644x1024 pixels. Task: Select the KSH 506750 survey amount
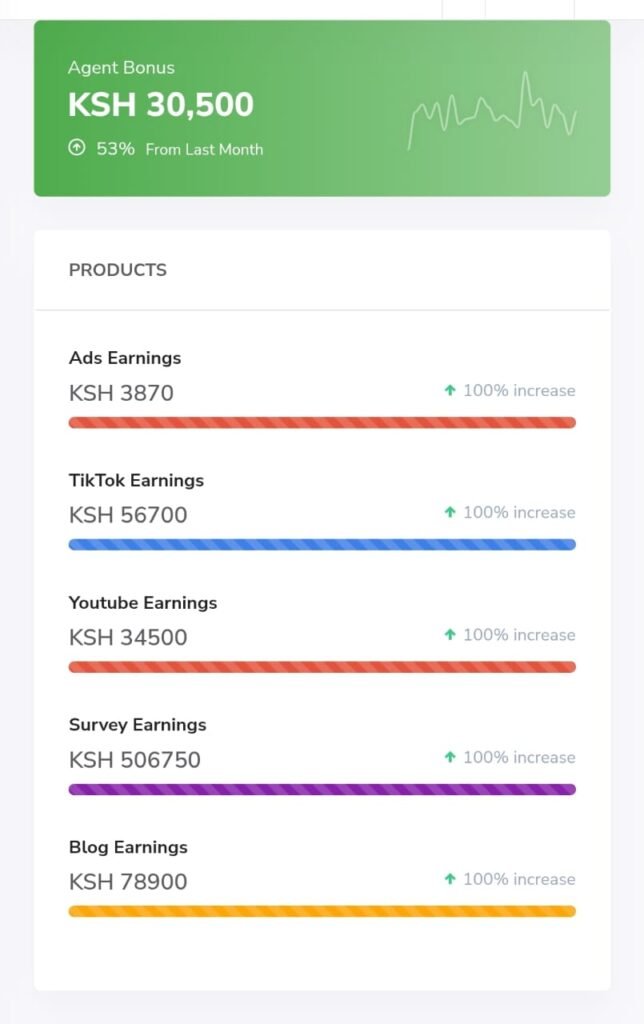[135, 760]
